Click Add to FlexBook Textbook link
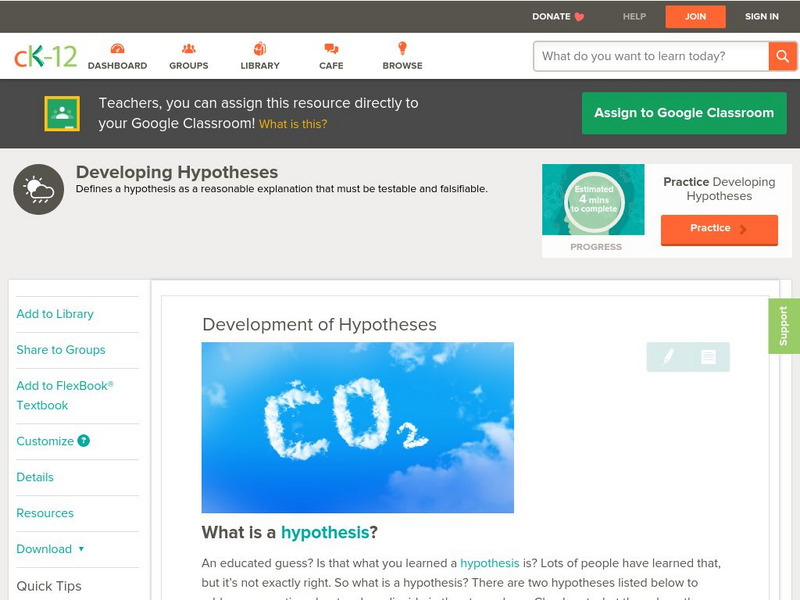This screenshot has height=600, width=800. (x=65, y=395)
